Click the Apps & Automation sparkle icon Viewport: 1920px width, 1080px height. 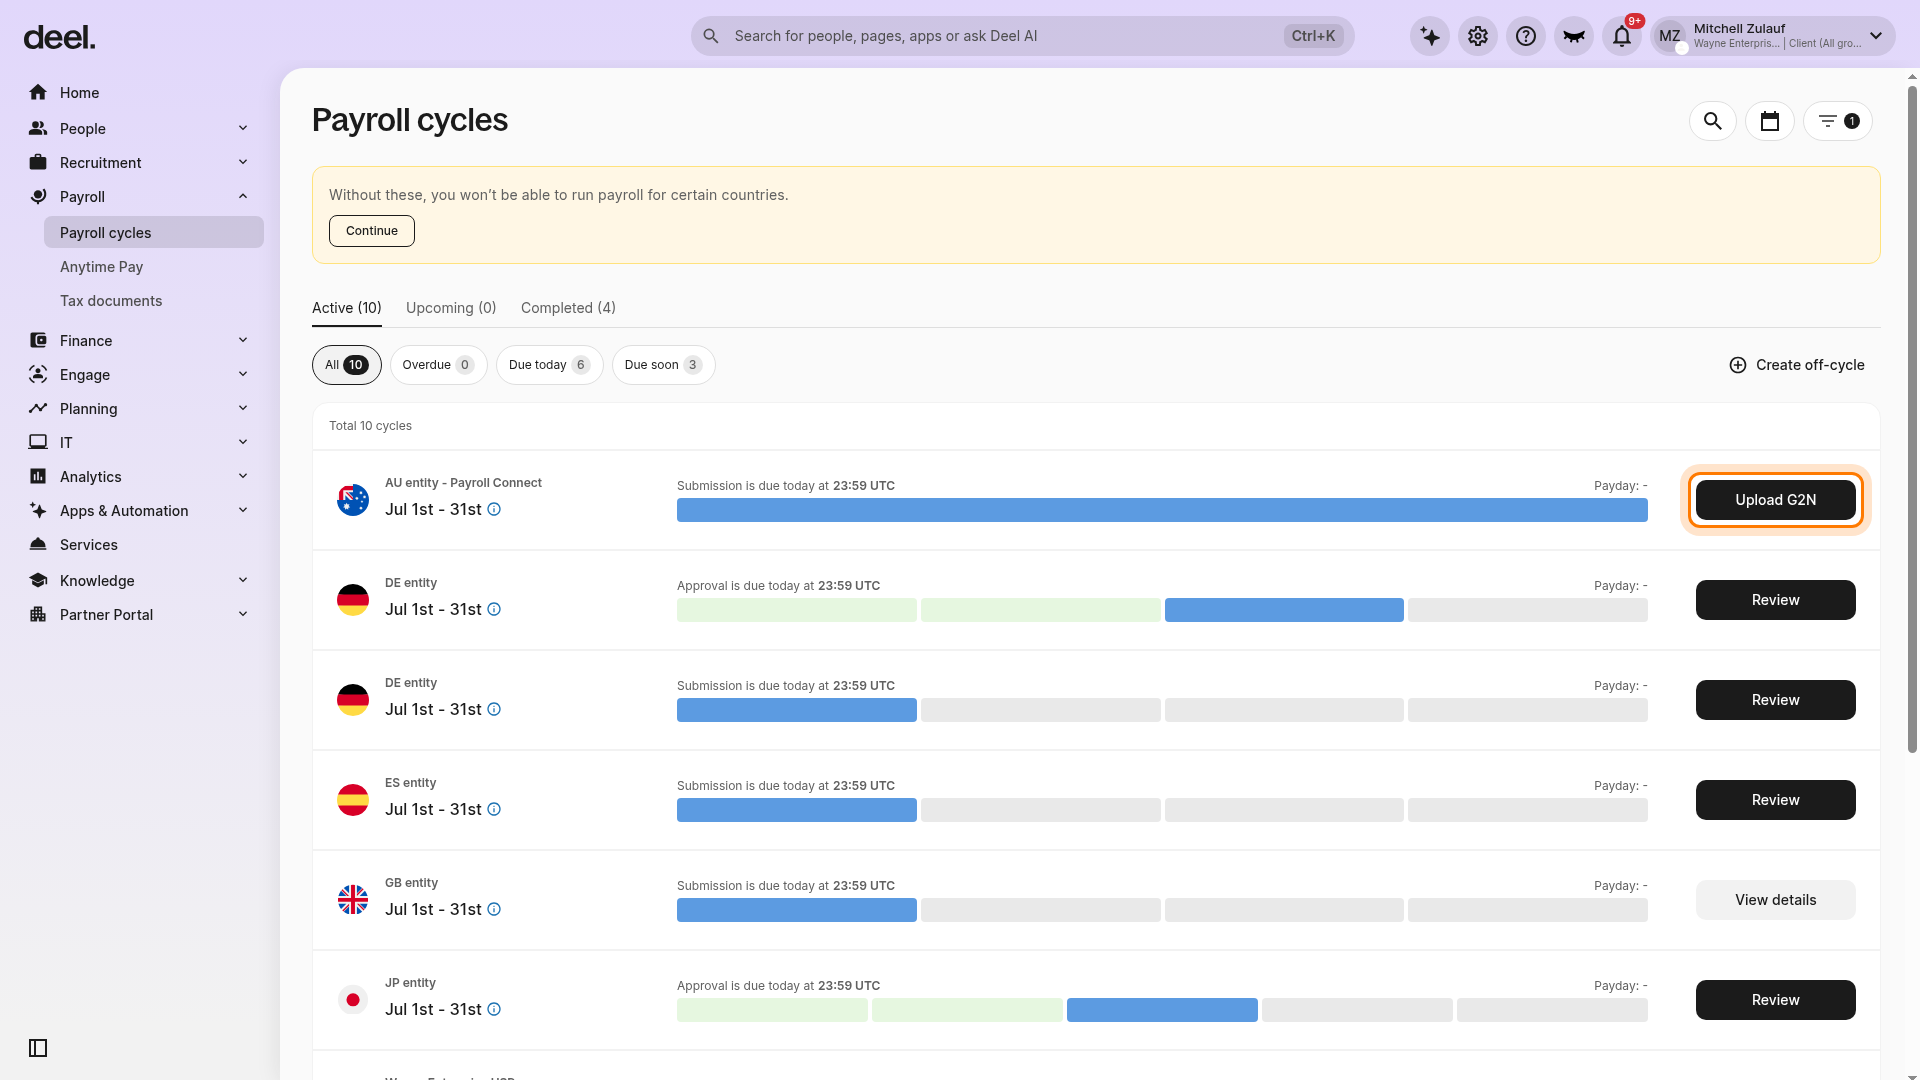(x=38, y=511)
